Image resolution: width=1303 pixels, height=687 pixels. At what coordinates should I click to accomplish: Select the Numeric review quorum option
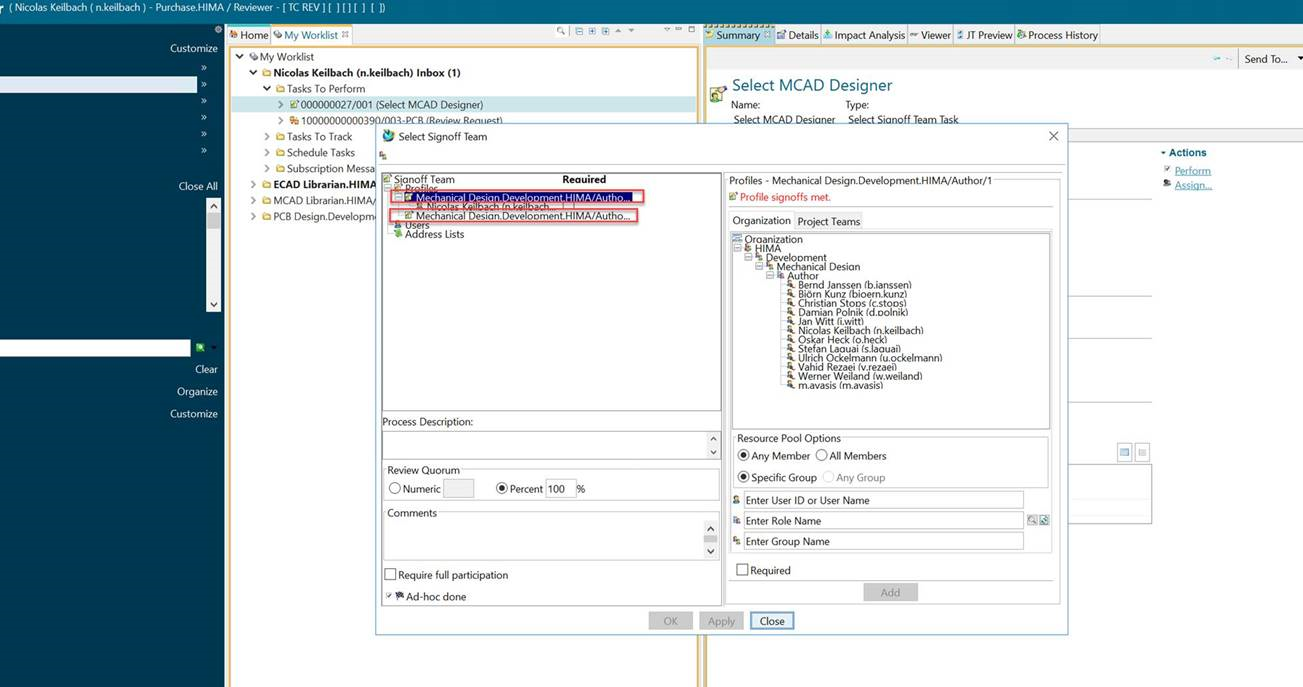click(395, 489)
